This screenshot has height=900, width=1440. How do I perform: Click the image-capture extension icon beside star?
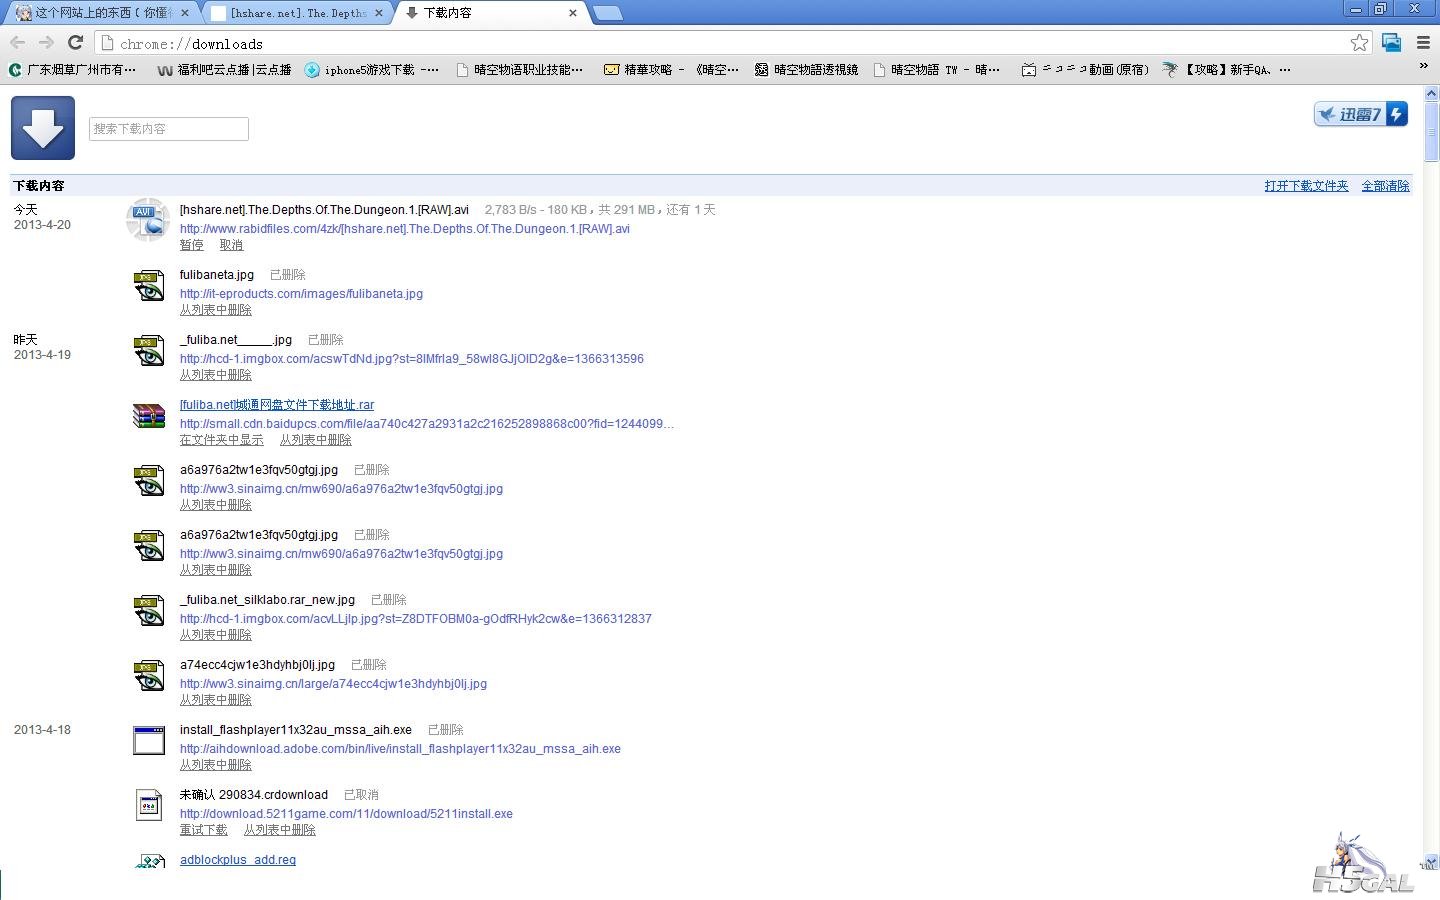1391,42
